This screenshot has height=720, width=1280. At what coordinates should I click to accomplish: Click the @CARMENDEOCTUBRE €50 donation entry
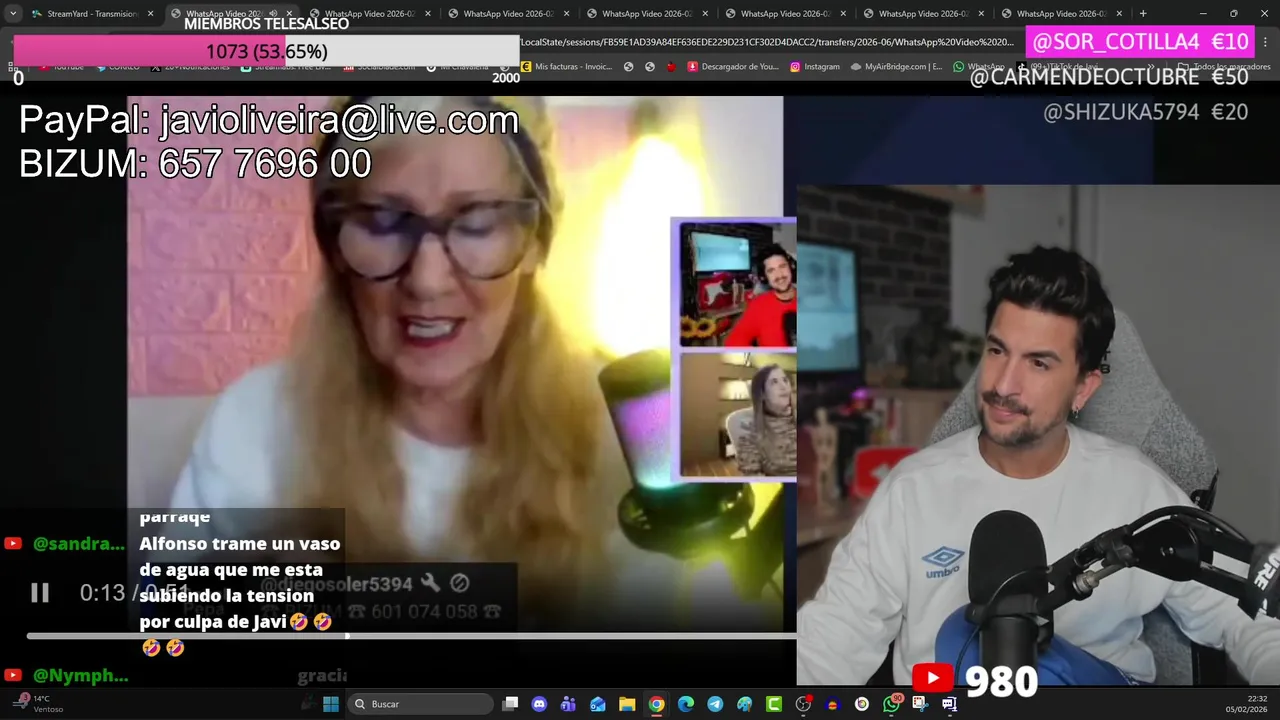click(x=1109, y=77)
